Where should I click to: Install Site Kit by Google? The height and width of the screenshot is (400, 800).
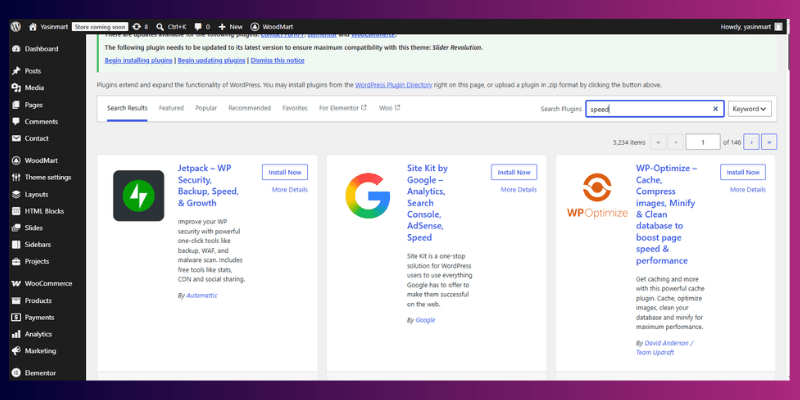514,172
